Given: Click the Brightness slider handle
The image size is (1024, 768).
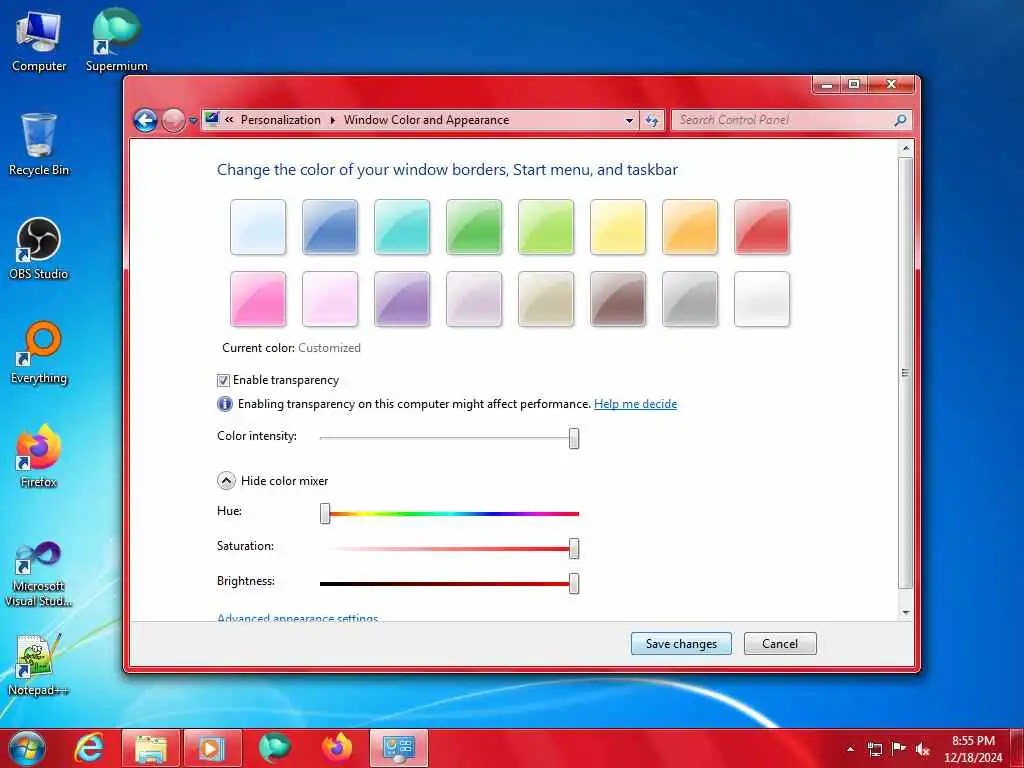Looking at the screenshot, I should pos(574,583).
